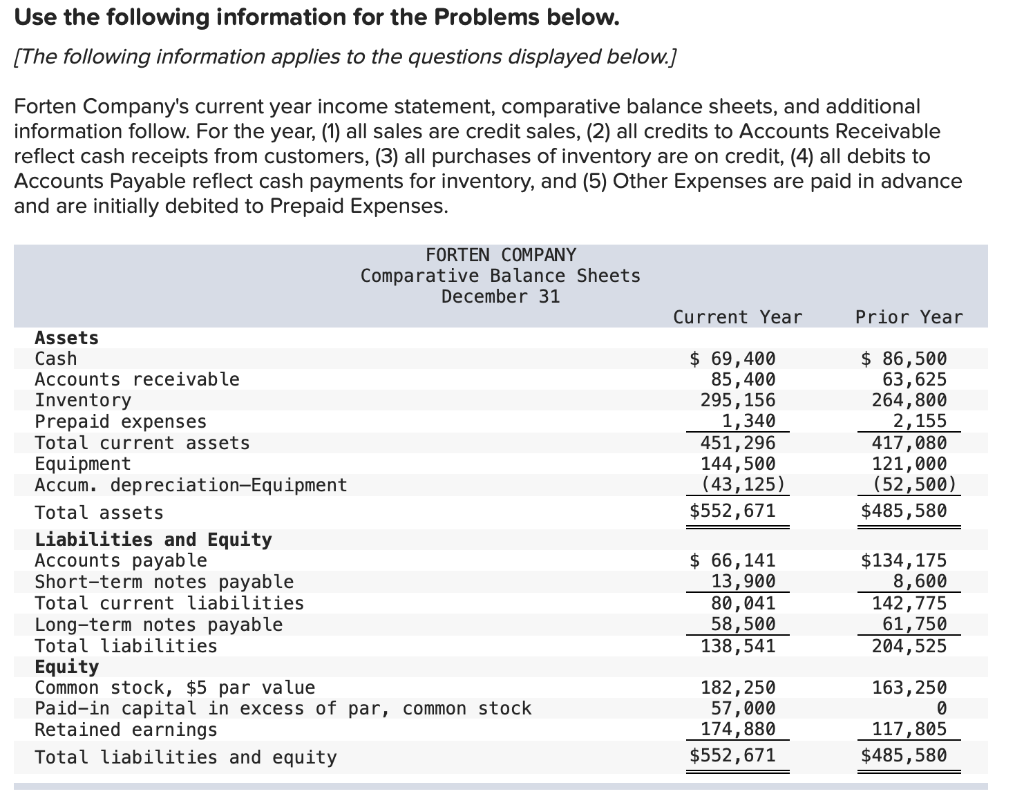This screenshot has height=796, width=1024.
Task: Select the Current Year column header
Action: pyautogui.click(x=737, y=317)
